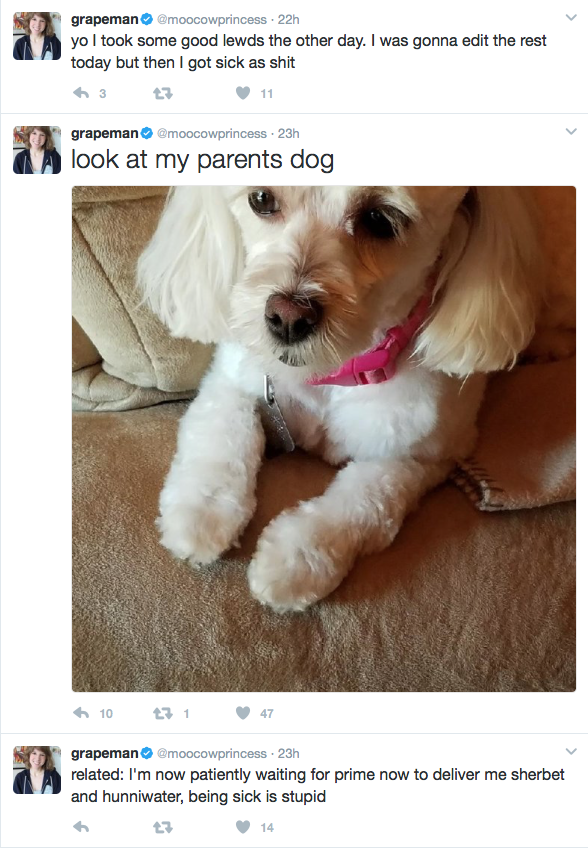Open grapeman's profile from the 22h tweet
This screenshot has width=588, height=848.
tap(104, 19)
